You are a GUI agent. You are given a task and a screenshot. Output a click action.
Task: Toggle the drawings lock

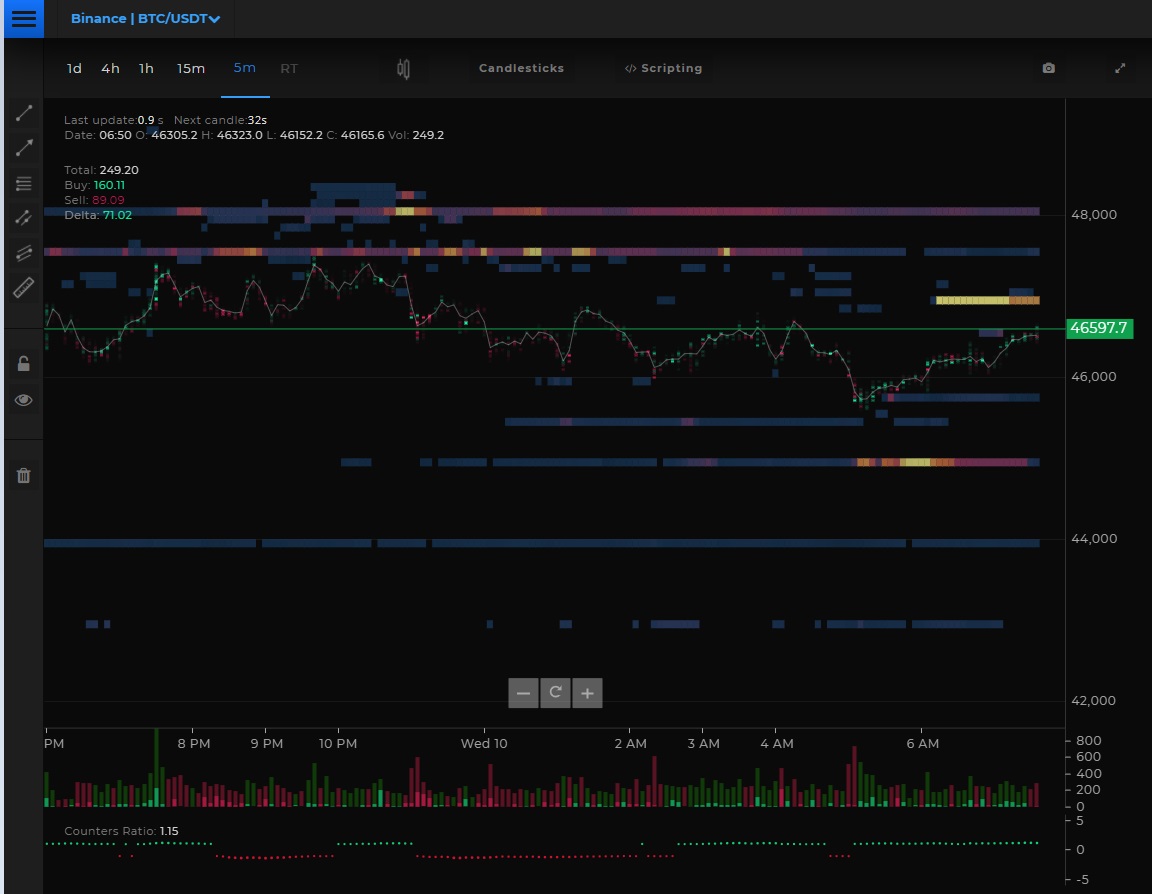pos(24,364)
